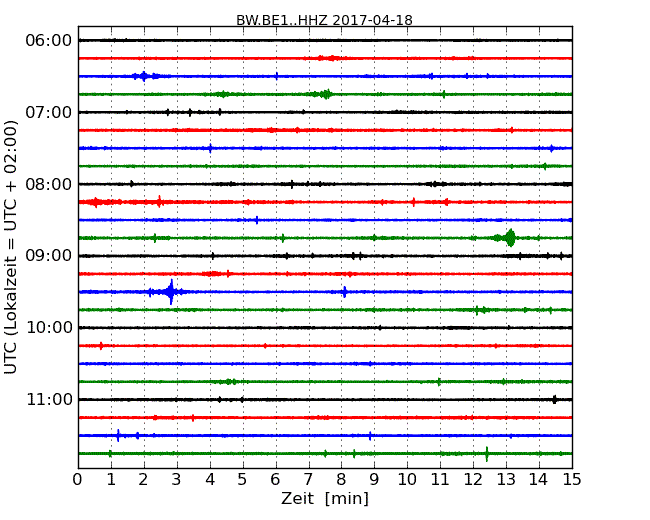Click the large green event near minute 13
Image resolution: width=650 pixels, height=520 pixels.
click(x=510, y=238)
